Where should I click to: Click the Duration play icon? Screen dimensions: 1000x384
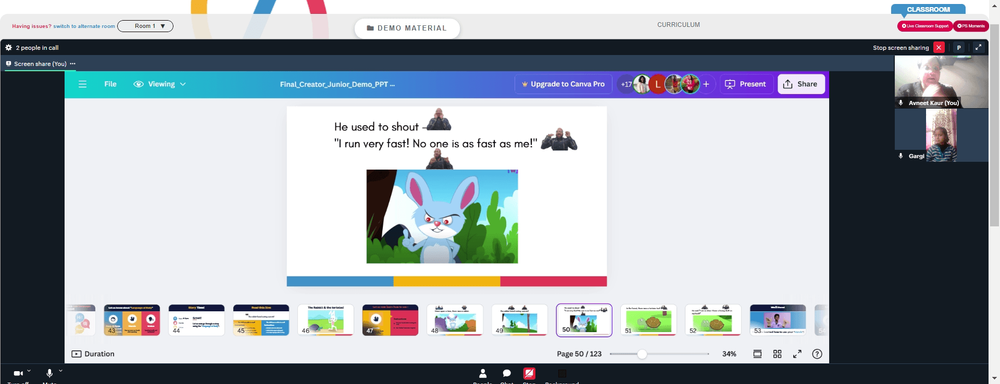(77, 354)
